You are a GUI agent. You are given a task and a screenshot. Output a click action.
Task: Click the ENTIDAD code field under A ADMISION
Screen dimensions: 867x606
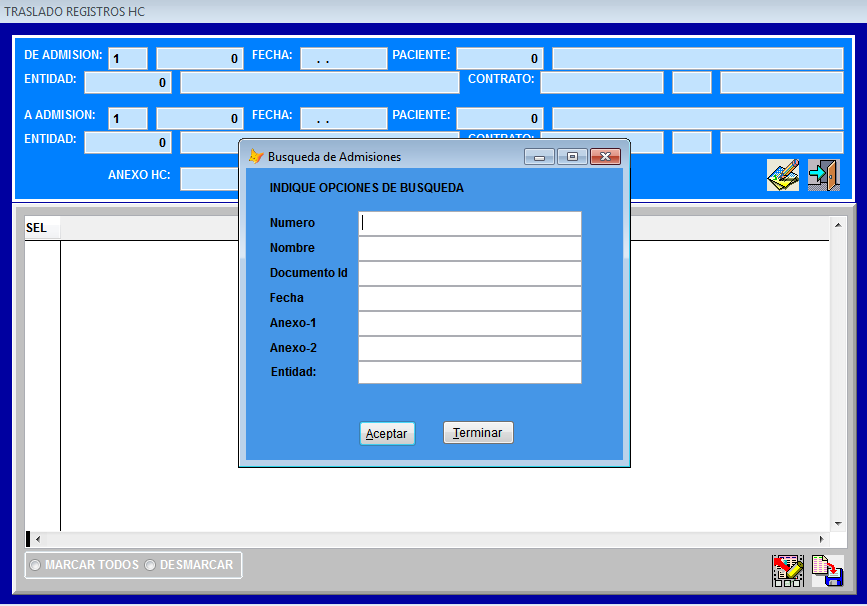[x=128, y=143]
